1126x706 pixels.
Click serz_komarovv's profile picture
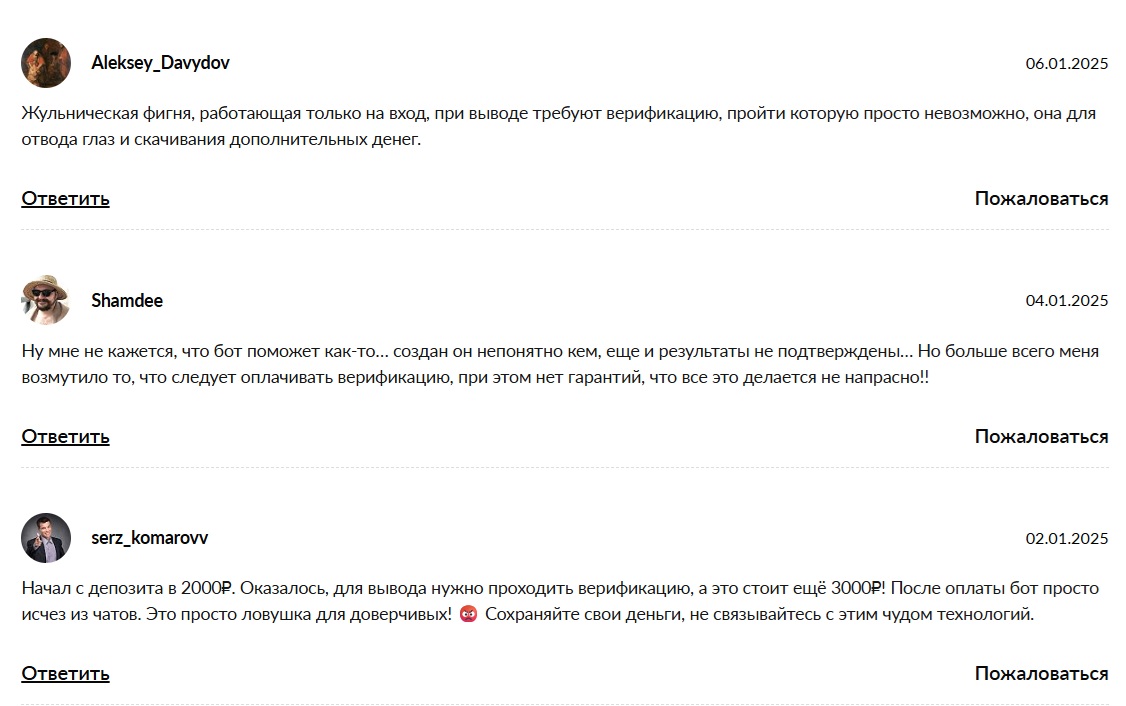(46, 538)
